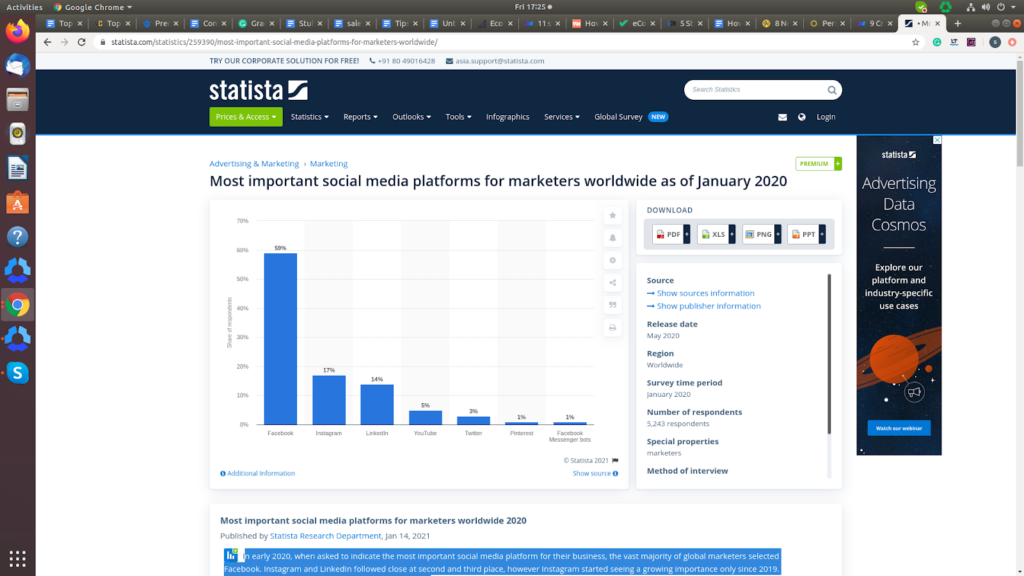The height and width of the screenshot is (576, 1024).
Task: Launch Skype from the dock
Action: pyautogui.click(x=18, y=373)
